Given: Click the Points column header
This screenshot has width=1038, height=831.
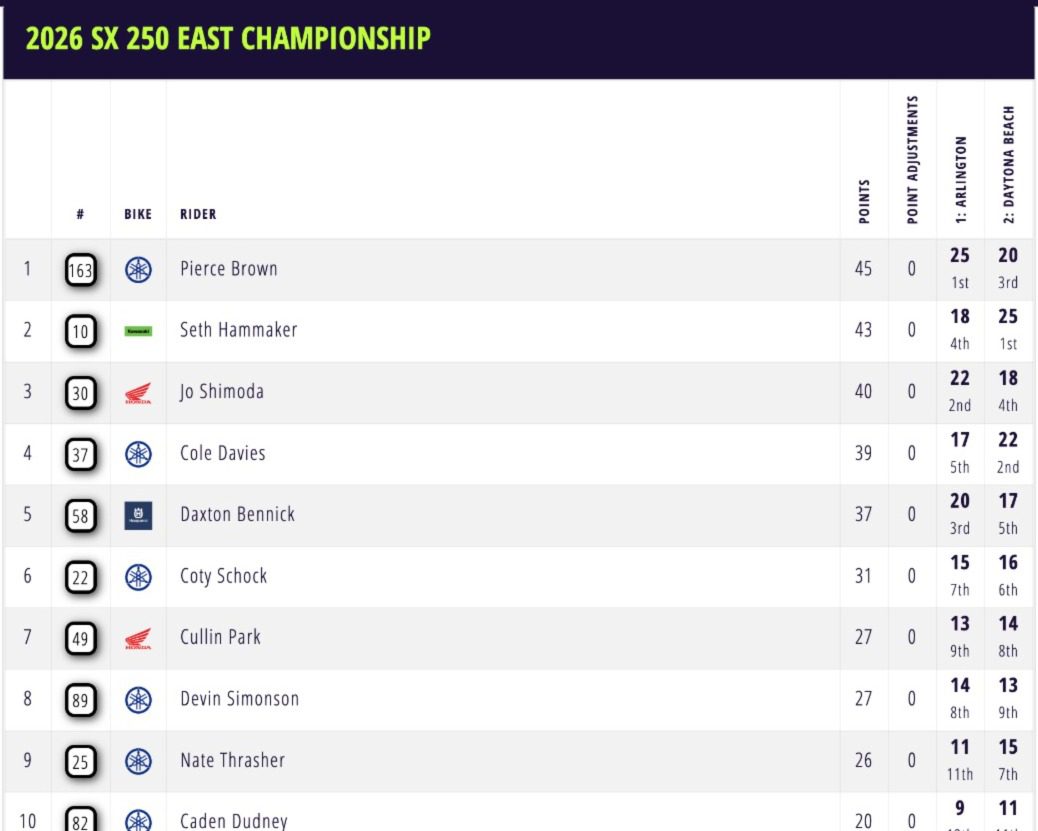Looking at the screenshot, I should (864, 200).
